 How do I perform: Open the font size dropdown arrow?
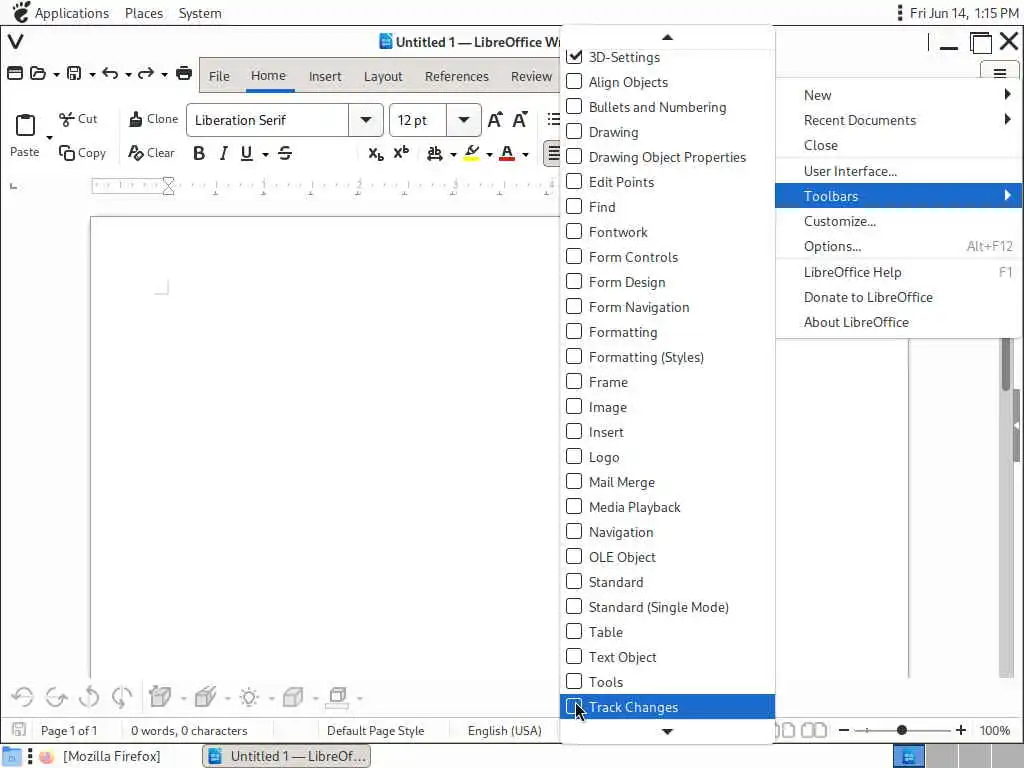coord(464,120)
